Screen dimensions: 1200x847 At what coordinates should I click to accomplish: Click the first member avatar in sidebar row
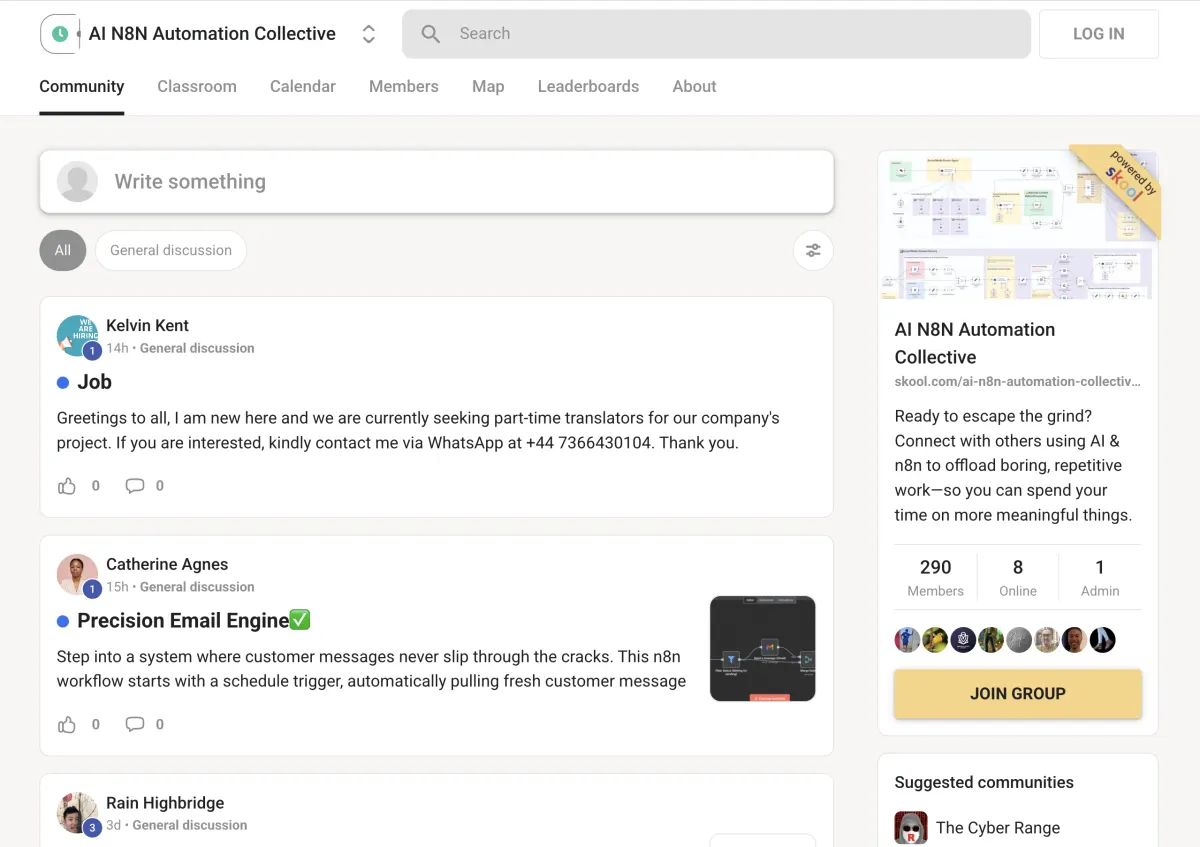907,640
